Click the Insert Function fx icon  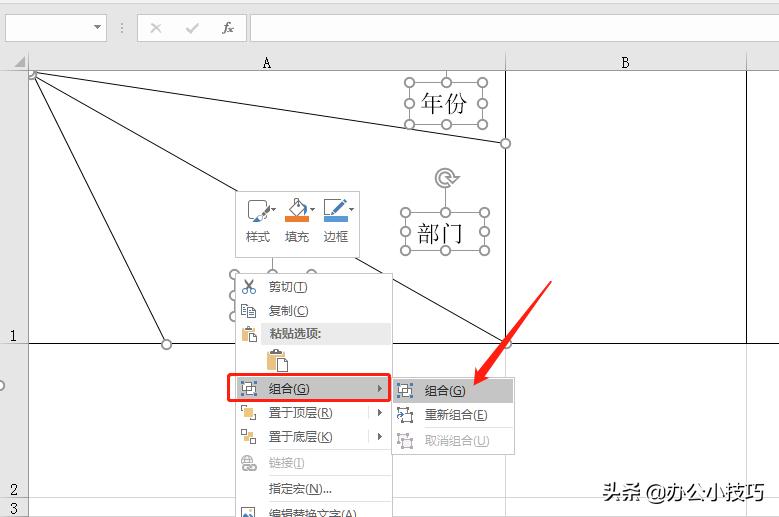pyautogui.click(x=228, y=27)
